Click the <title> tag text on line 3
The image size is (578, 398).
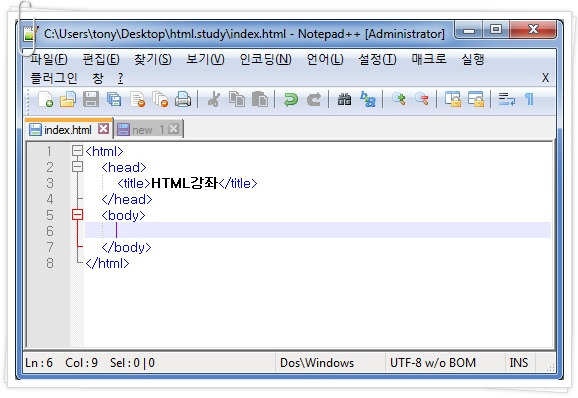coord(134,183)
